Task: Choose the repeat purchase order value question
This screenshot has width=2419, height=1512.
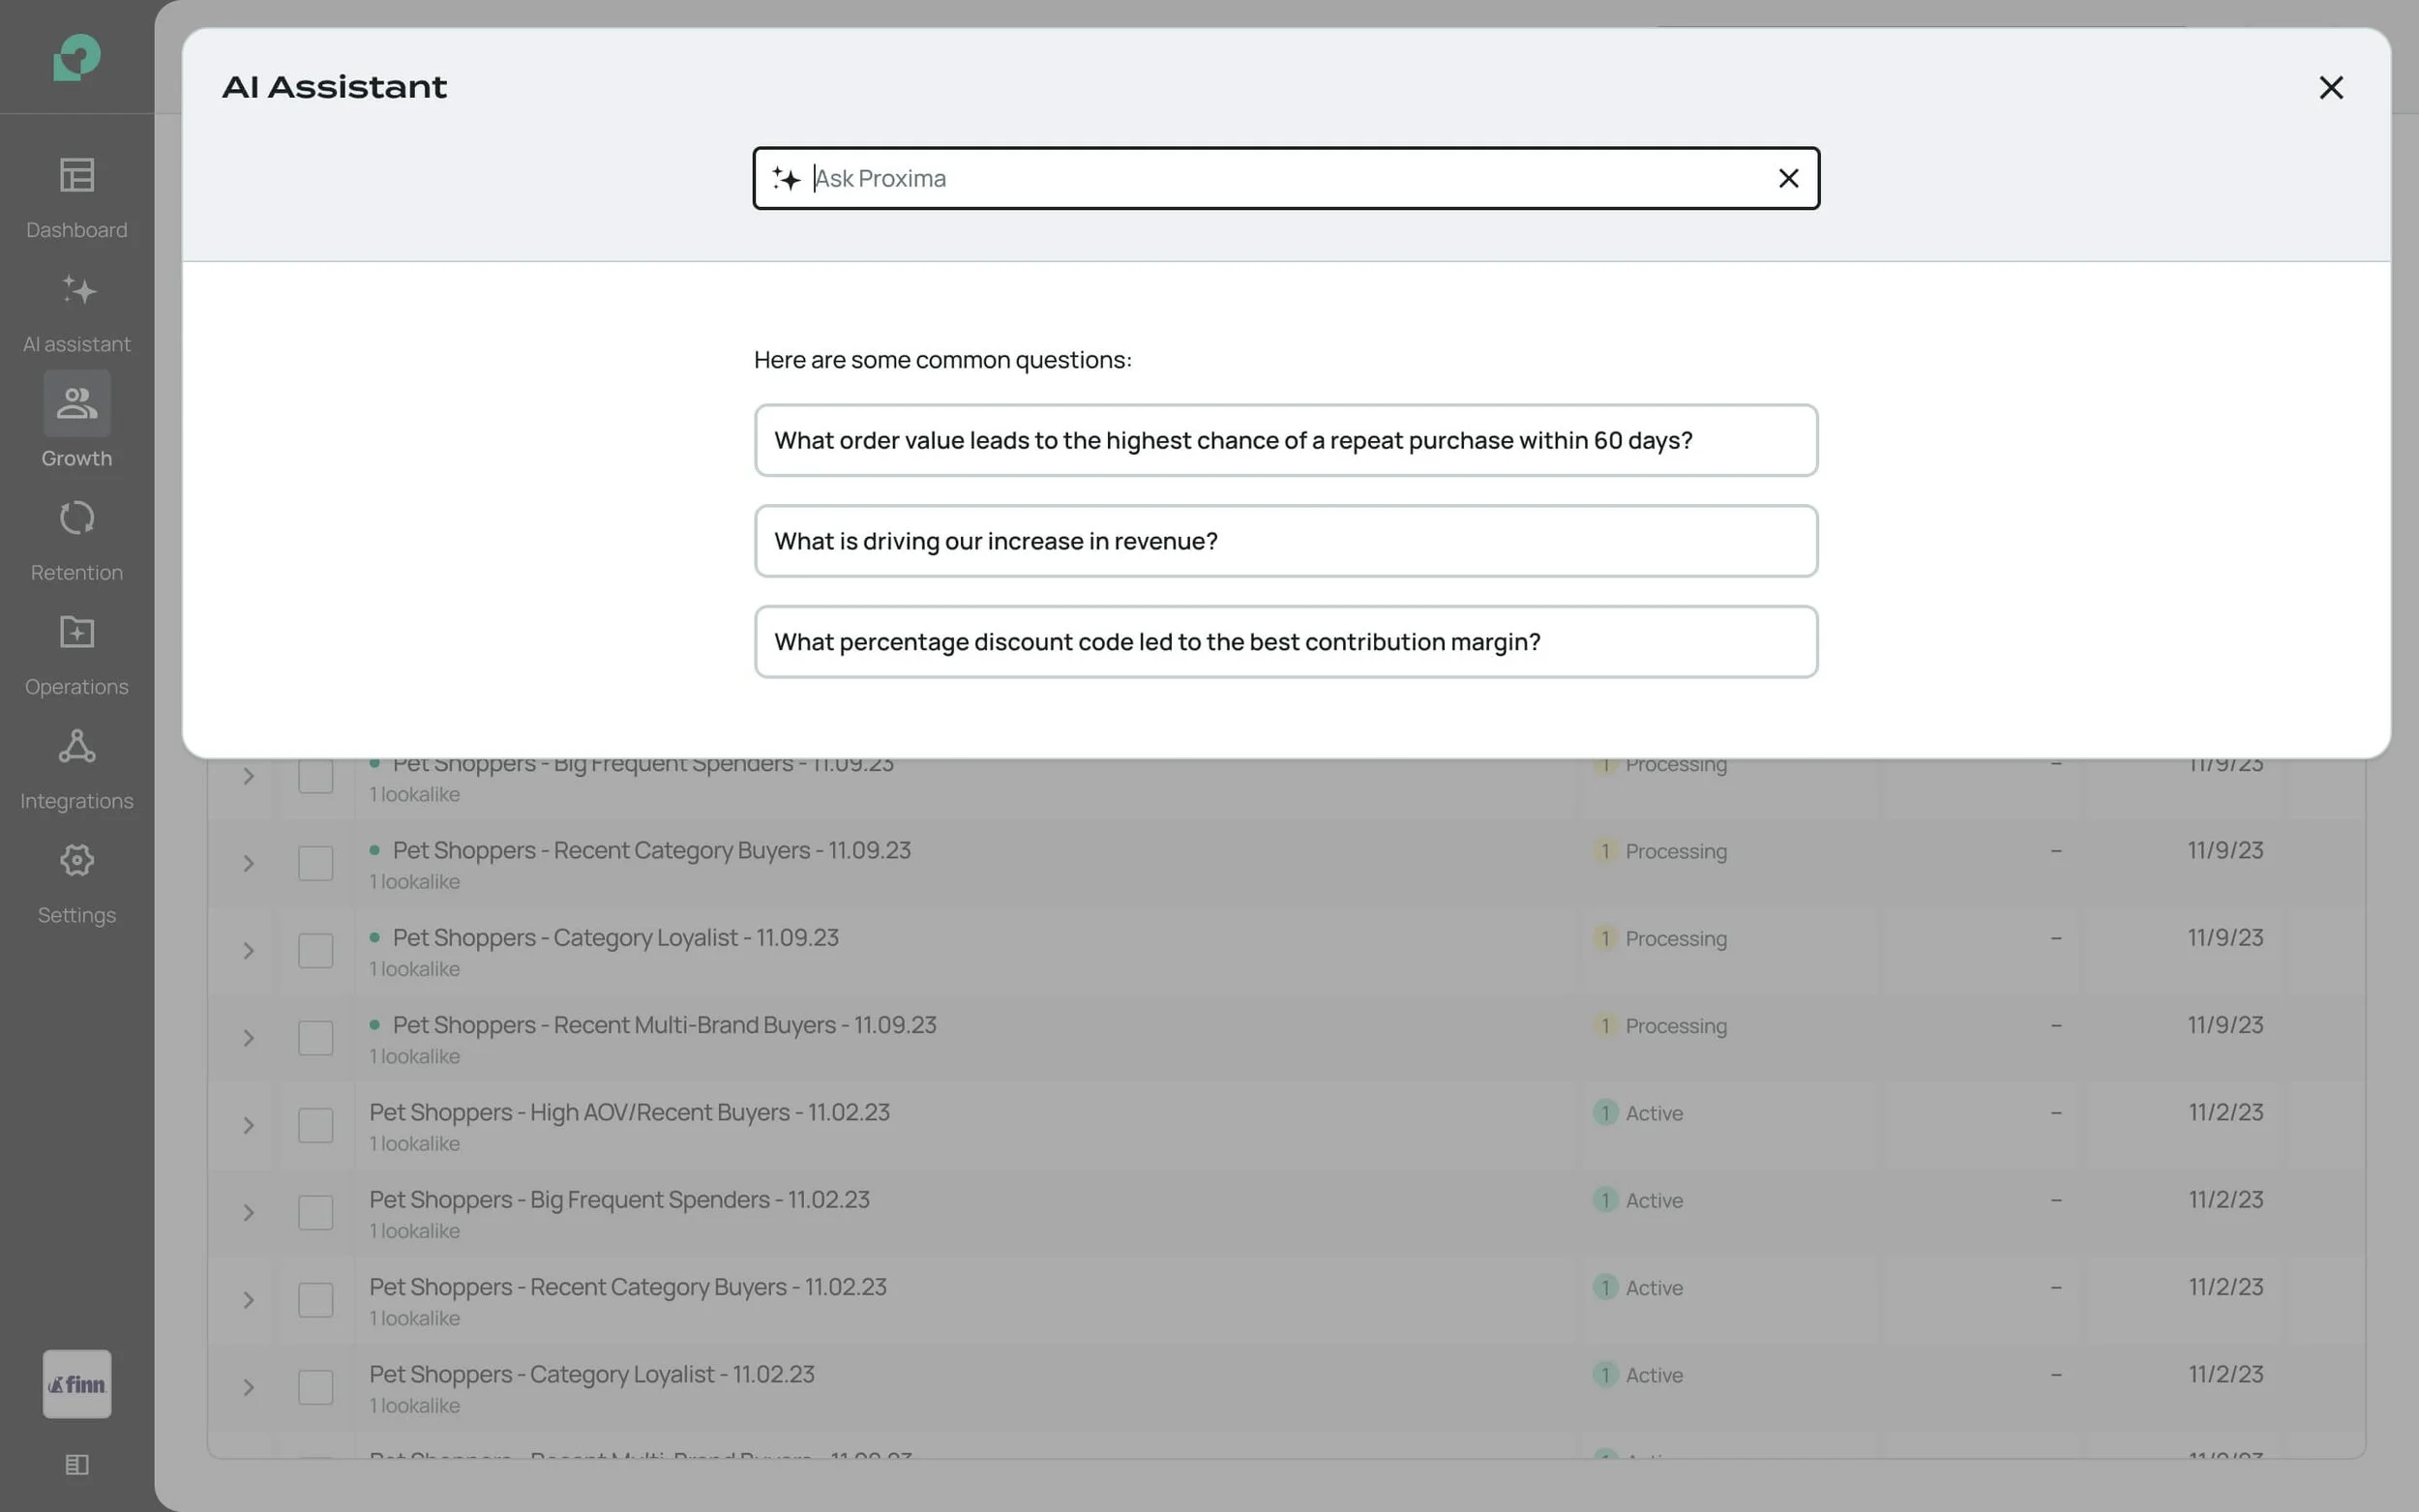Action: point(1285,441)
